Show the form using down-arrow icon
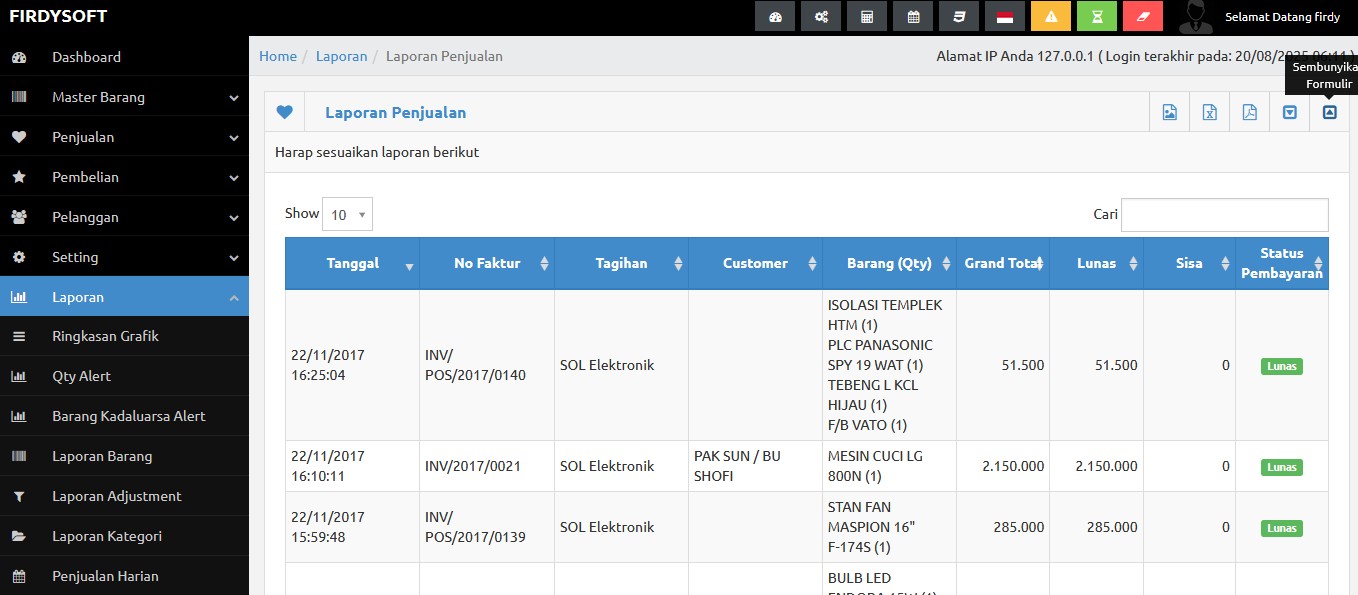1358x595 pixels. [1289, 113]
